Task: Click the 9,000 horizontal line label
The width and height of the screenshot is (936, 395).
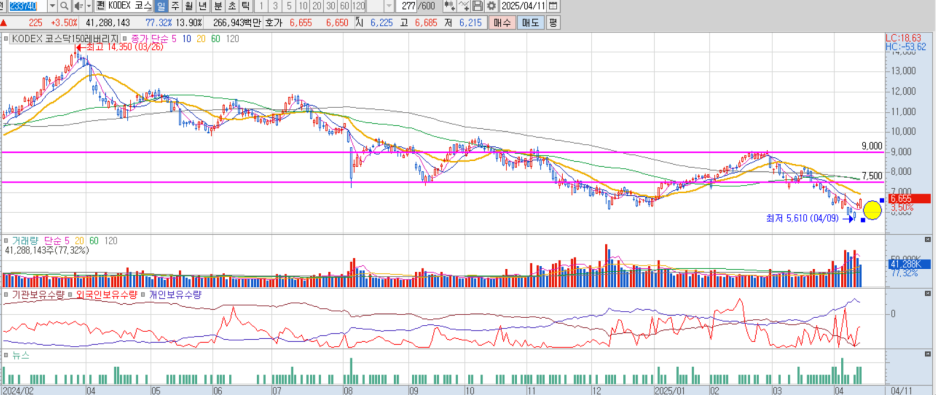Action: pyautogui.click(x=872, y=146)
